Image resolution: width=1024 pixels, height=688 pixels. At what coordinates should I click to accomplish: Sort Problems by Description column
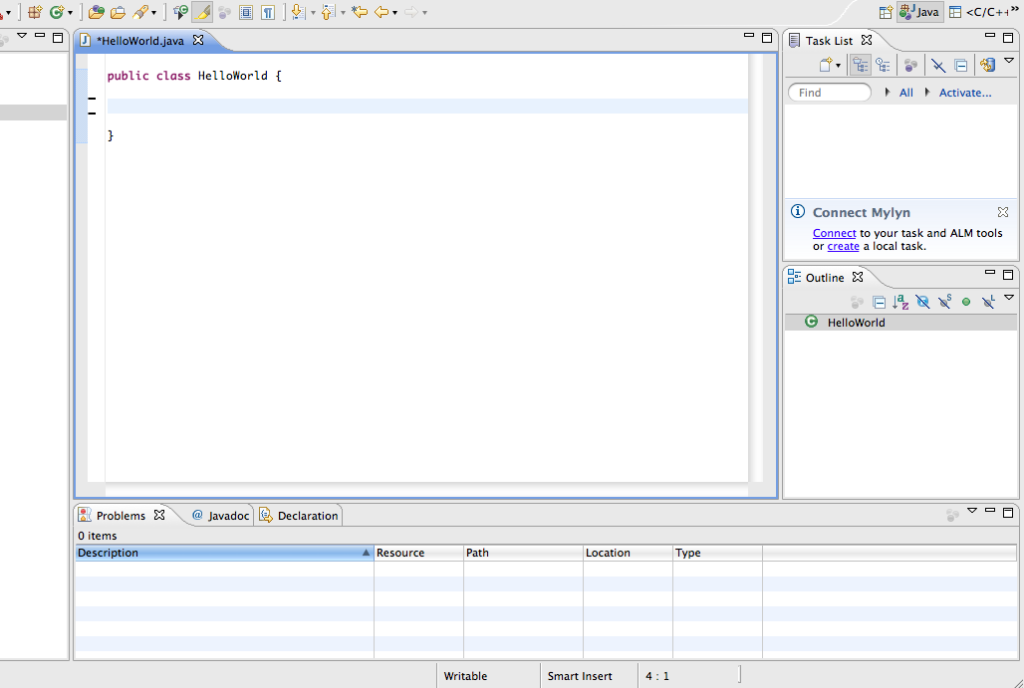pos(224,553)
